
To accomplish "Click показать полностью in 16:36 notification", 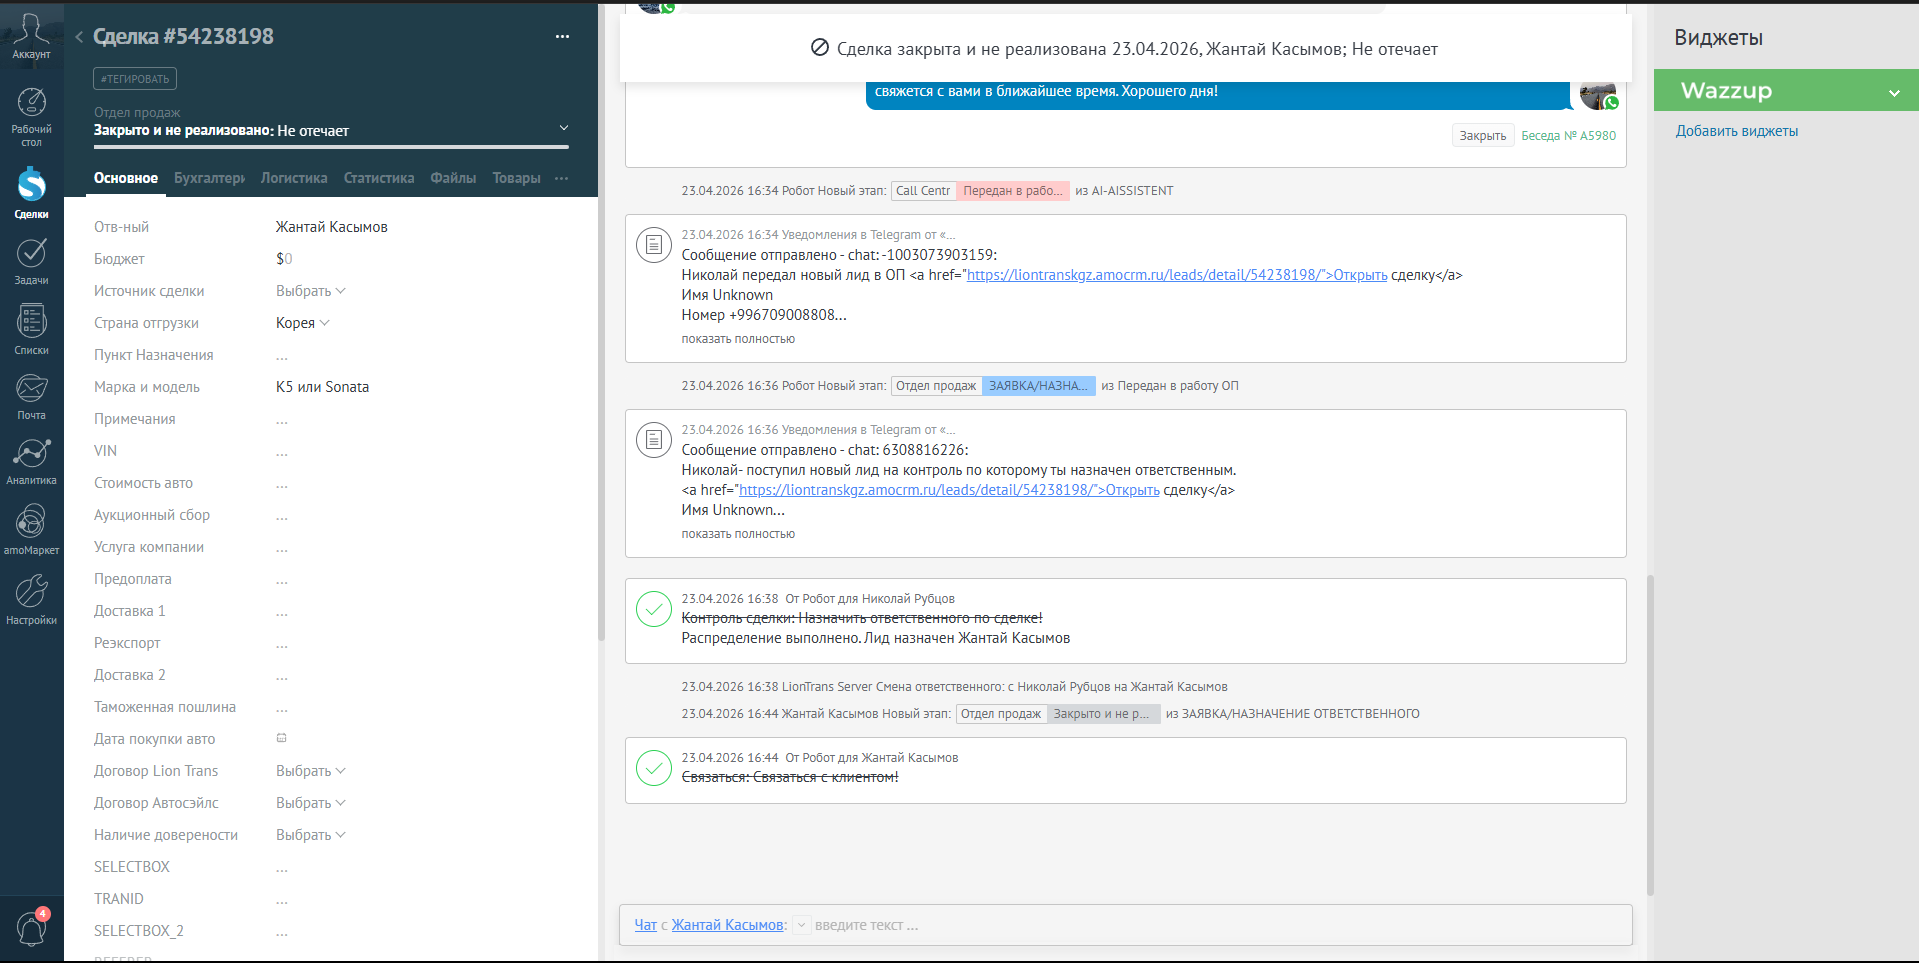I will tap(738, 534).
